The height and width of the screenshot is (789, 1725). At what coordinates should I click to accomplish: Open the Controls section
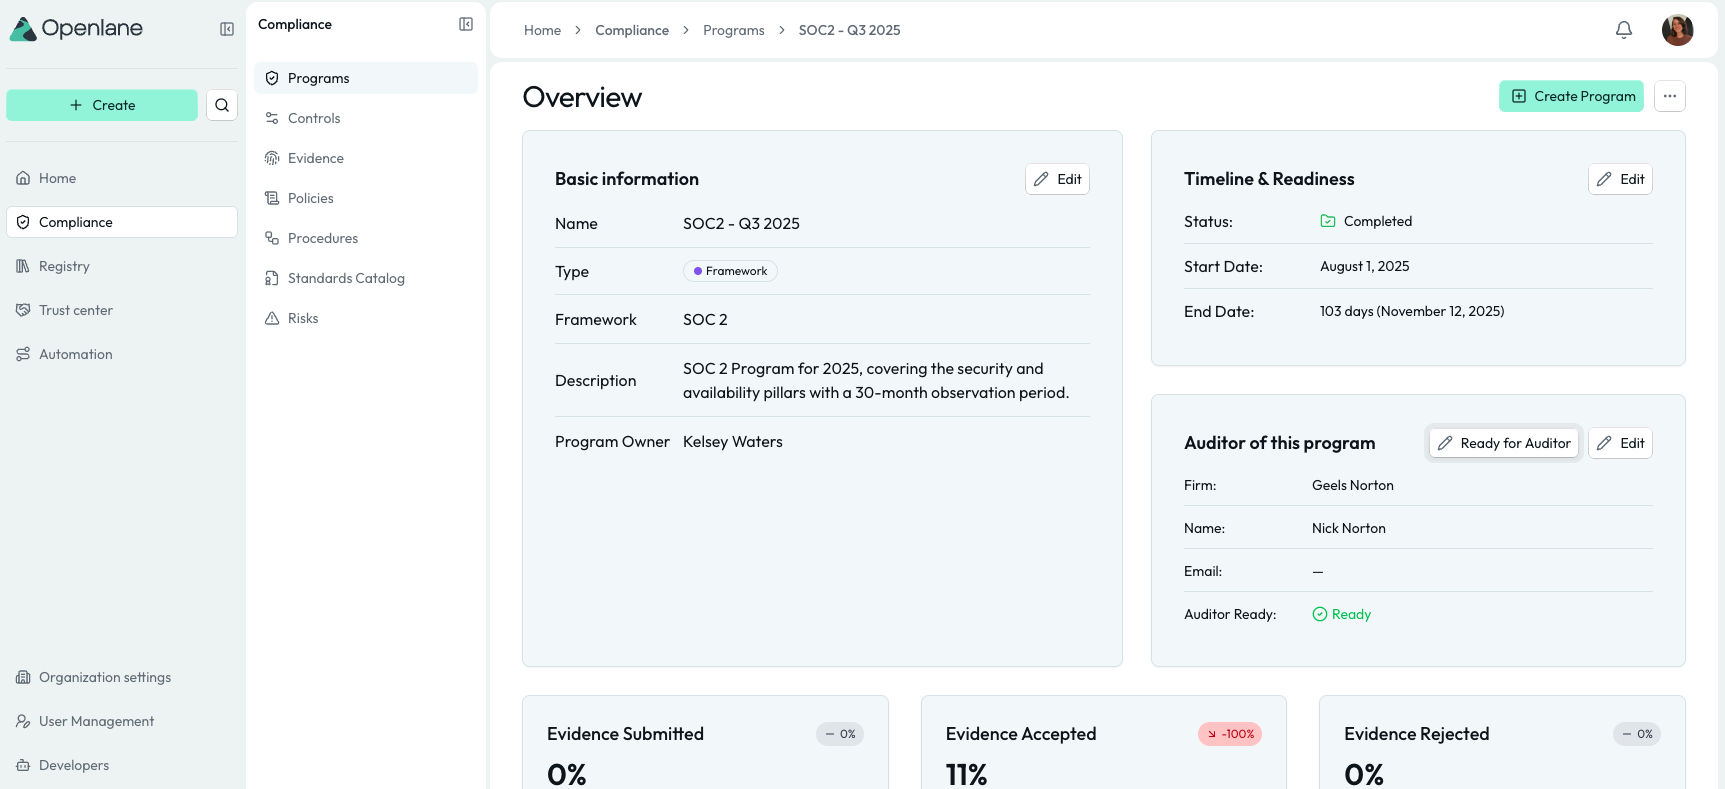314,118
